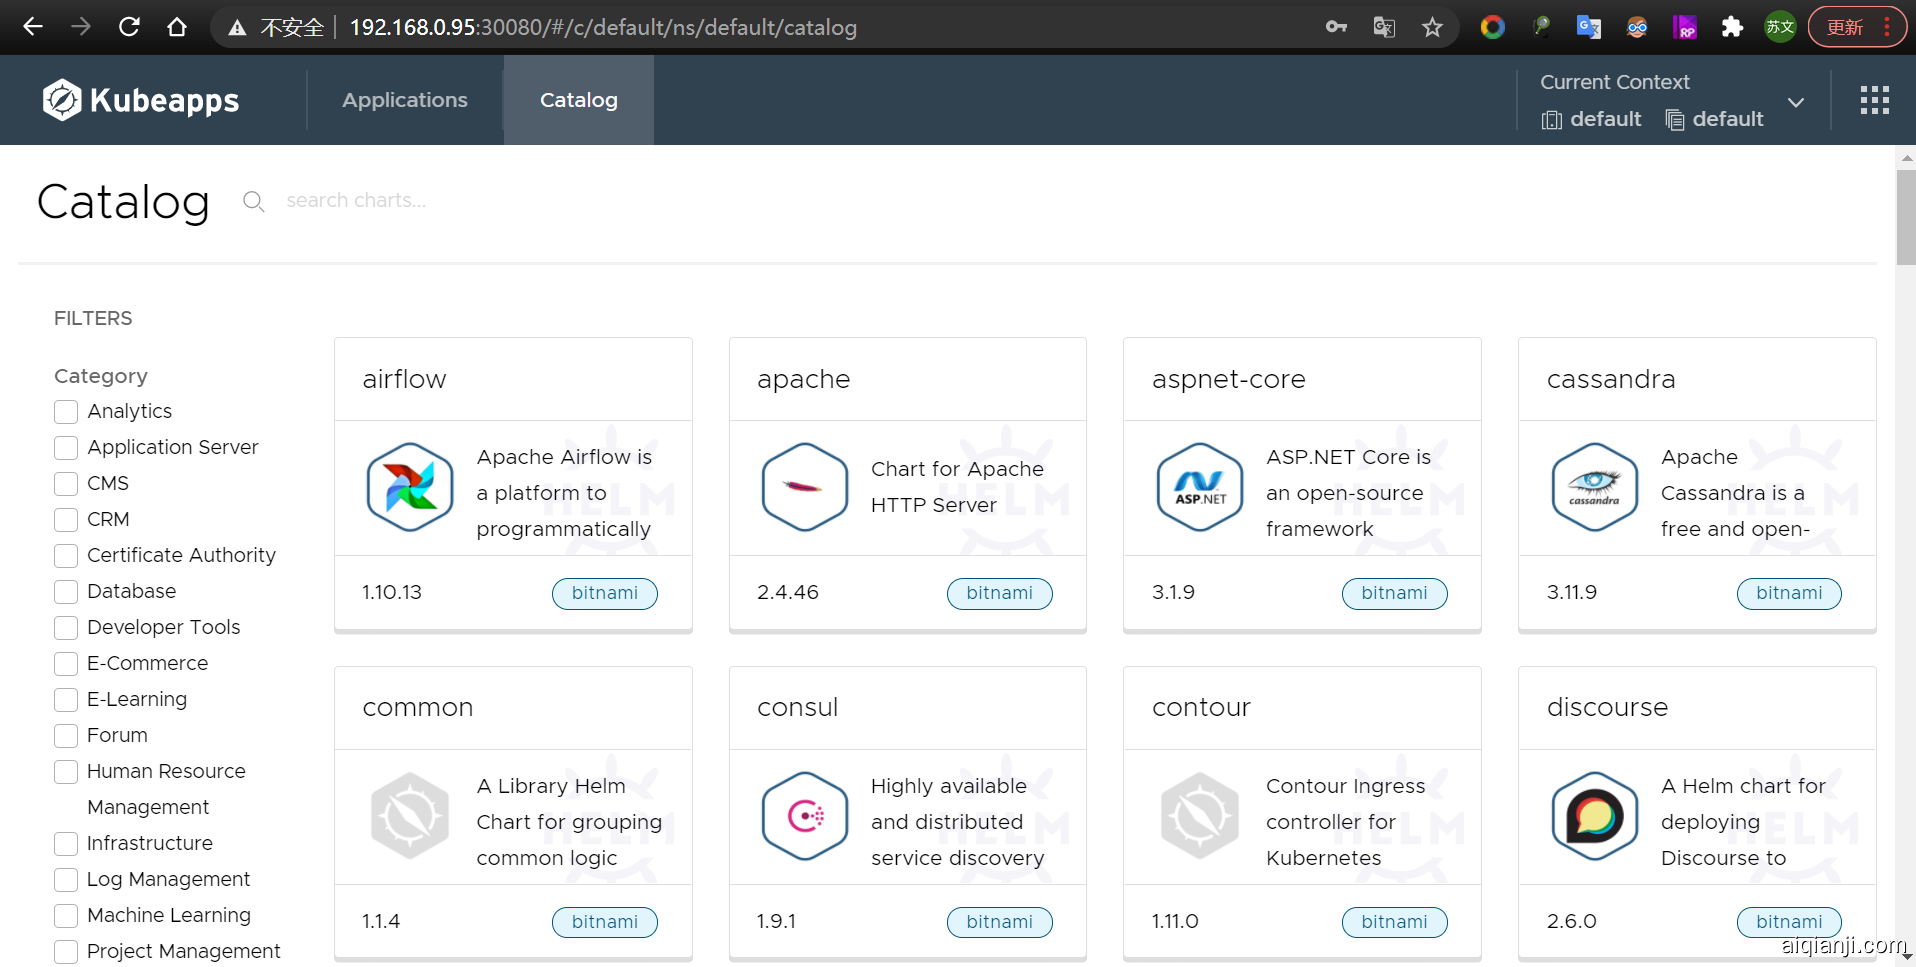Expand the Current Context dropdown chevron
Image resolution: width=1916 pixels, height=967 pixels.
[x=1796, y=102]
